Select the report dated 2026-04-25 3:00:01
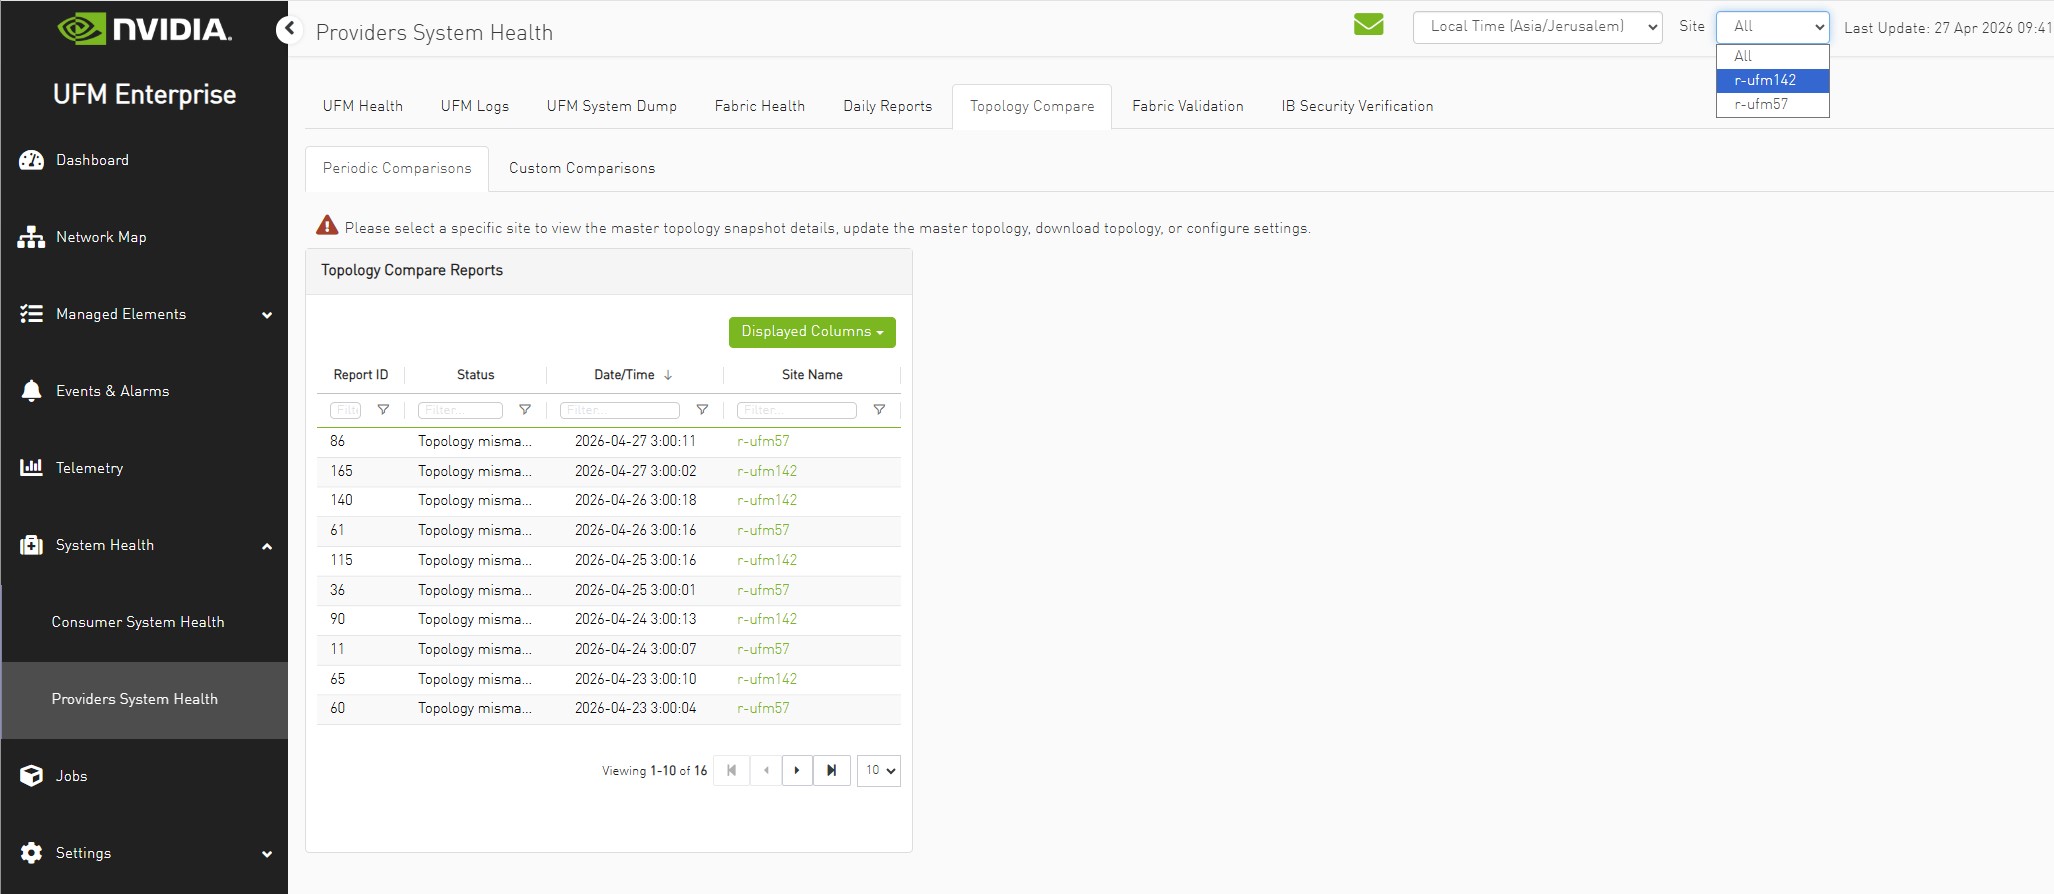Screen dimensions: 2054x894 (609, 590)
